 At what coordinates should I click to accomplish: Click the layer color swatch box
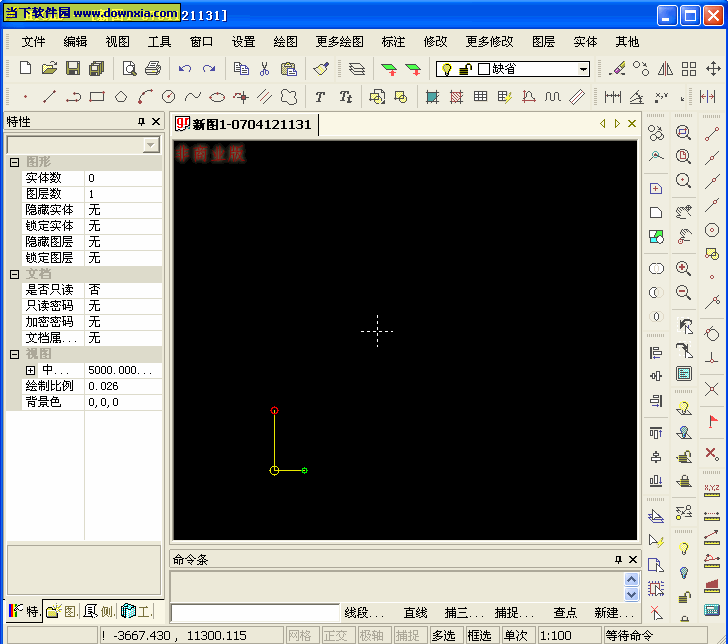click(x=484, y=69)
